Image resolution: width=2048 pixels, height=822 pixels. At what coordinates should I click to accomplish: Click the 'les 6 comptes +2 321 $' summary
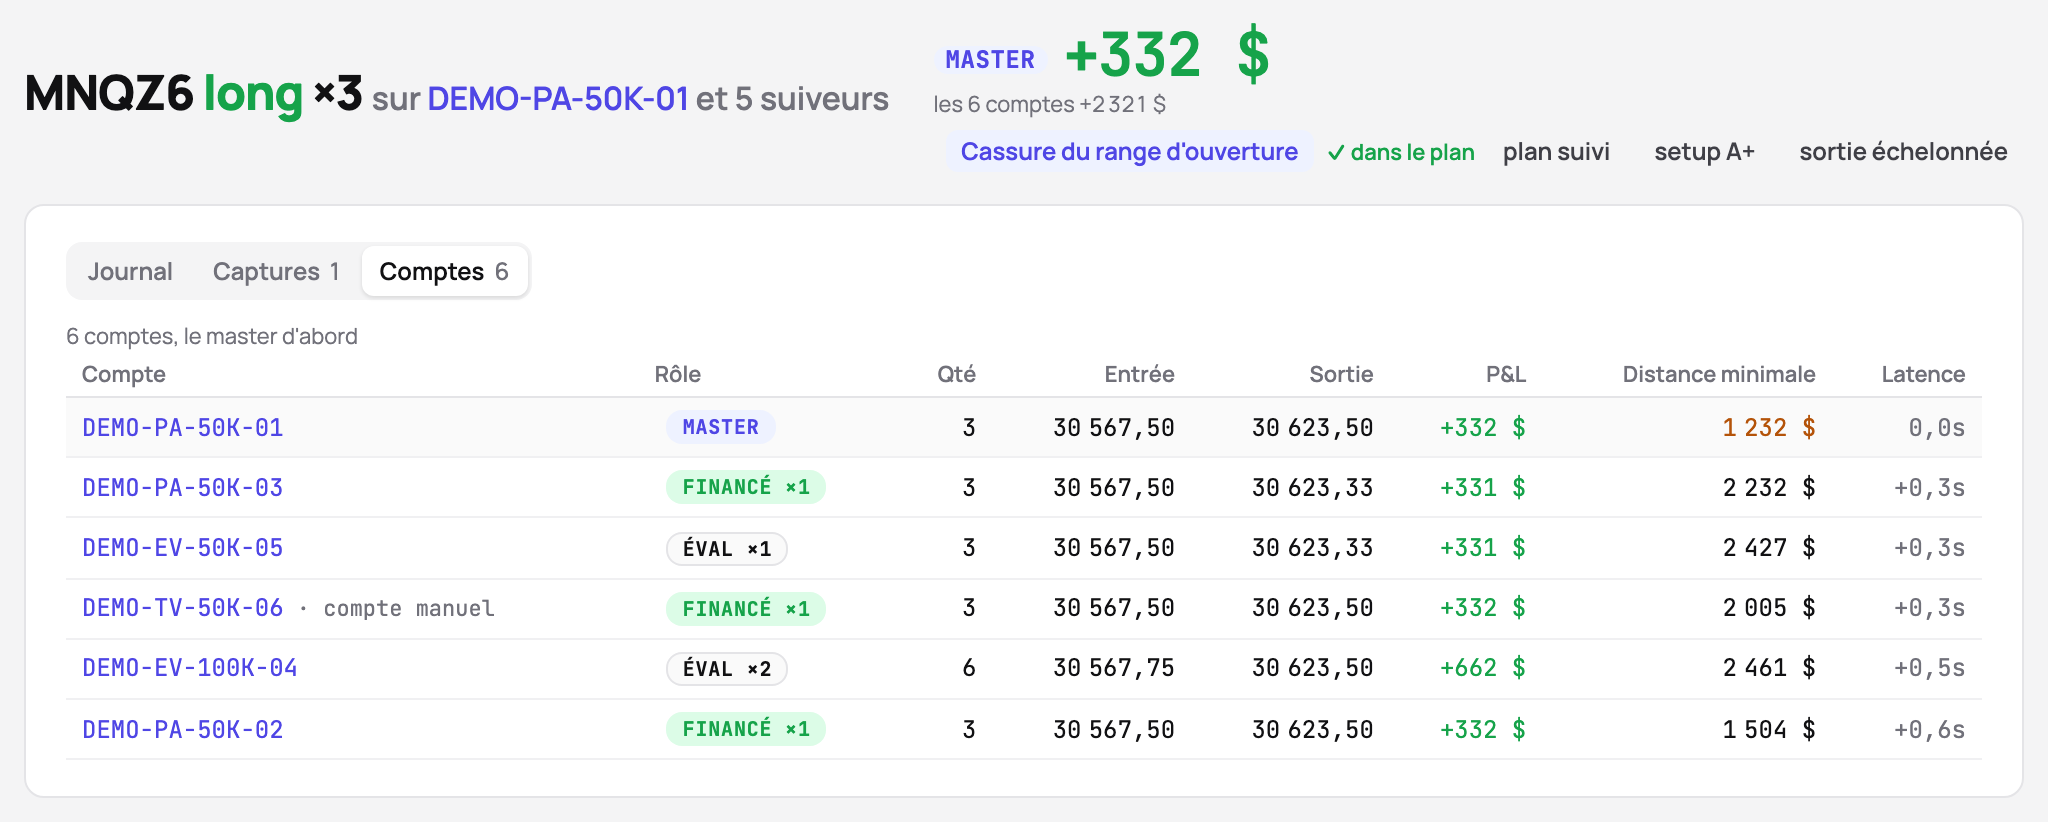(1050, 104)
